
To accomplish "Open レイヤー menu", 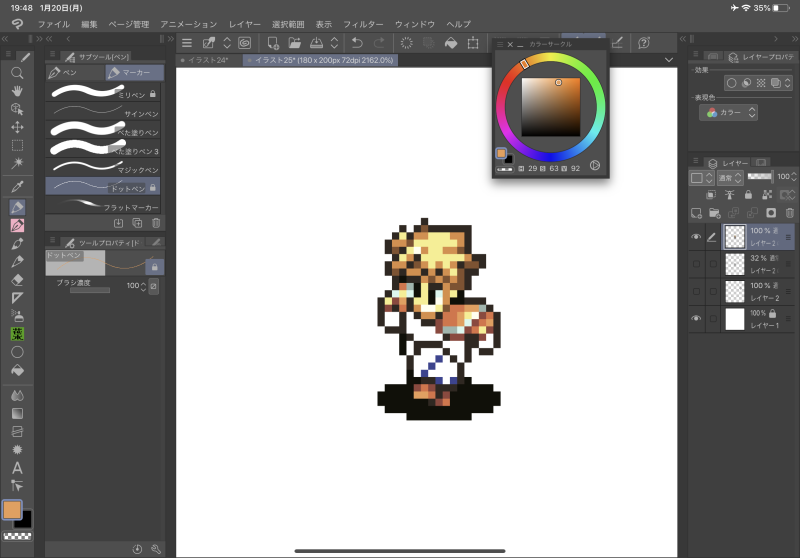I will (244, 24).
